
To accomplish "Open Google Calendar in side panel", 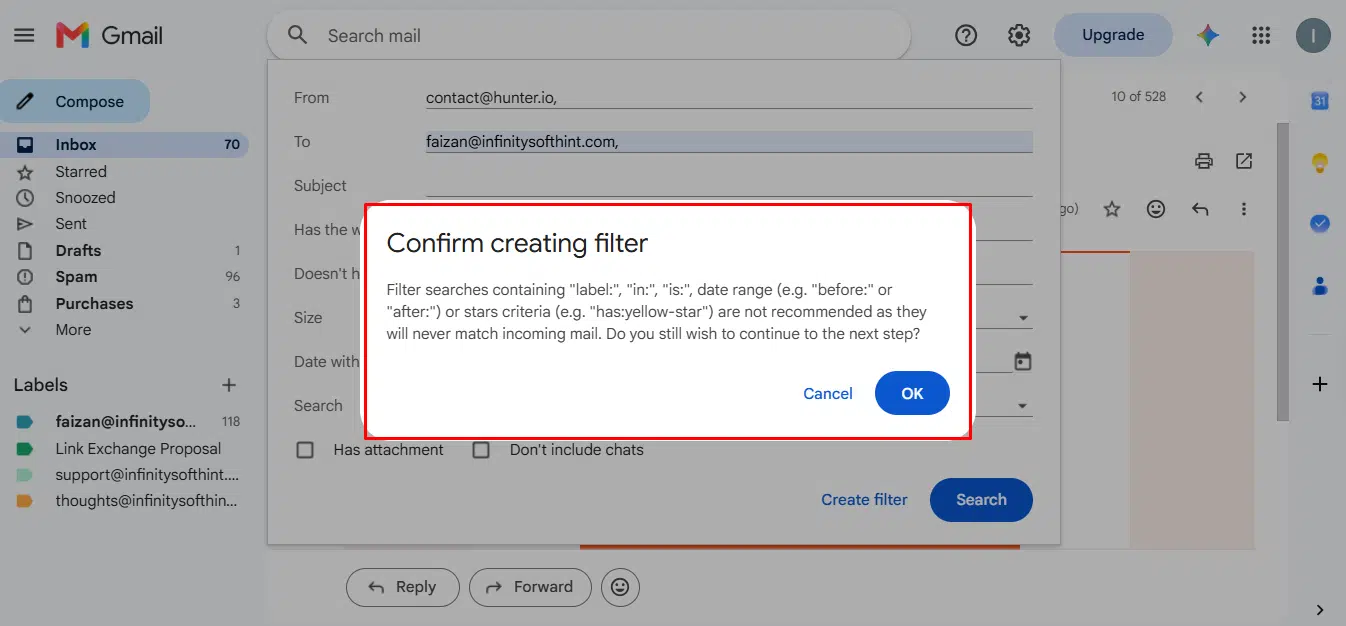I will [1320, 101].
